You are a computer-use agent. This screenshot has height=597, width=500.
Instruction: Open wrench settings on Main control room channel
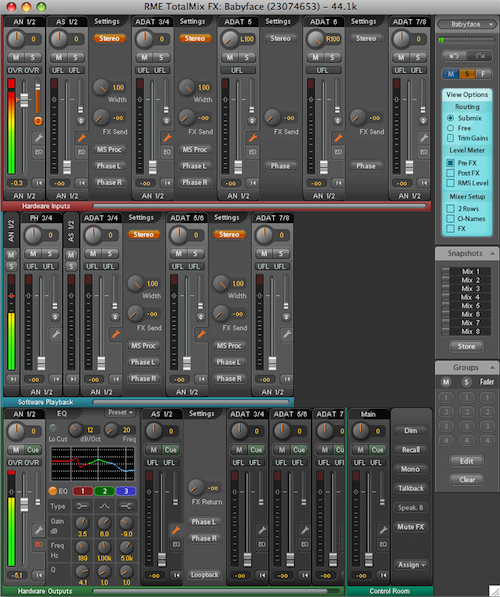click(x=383, y=530)
